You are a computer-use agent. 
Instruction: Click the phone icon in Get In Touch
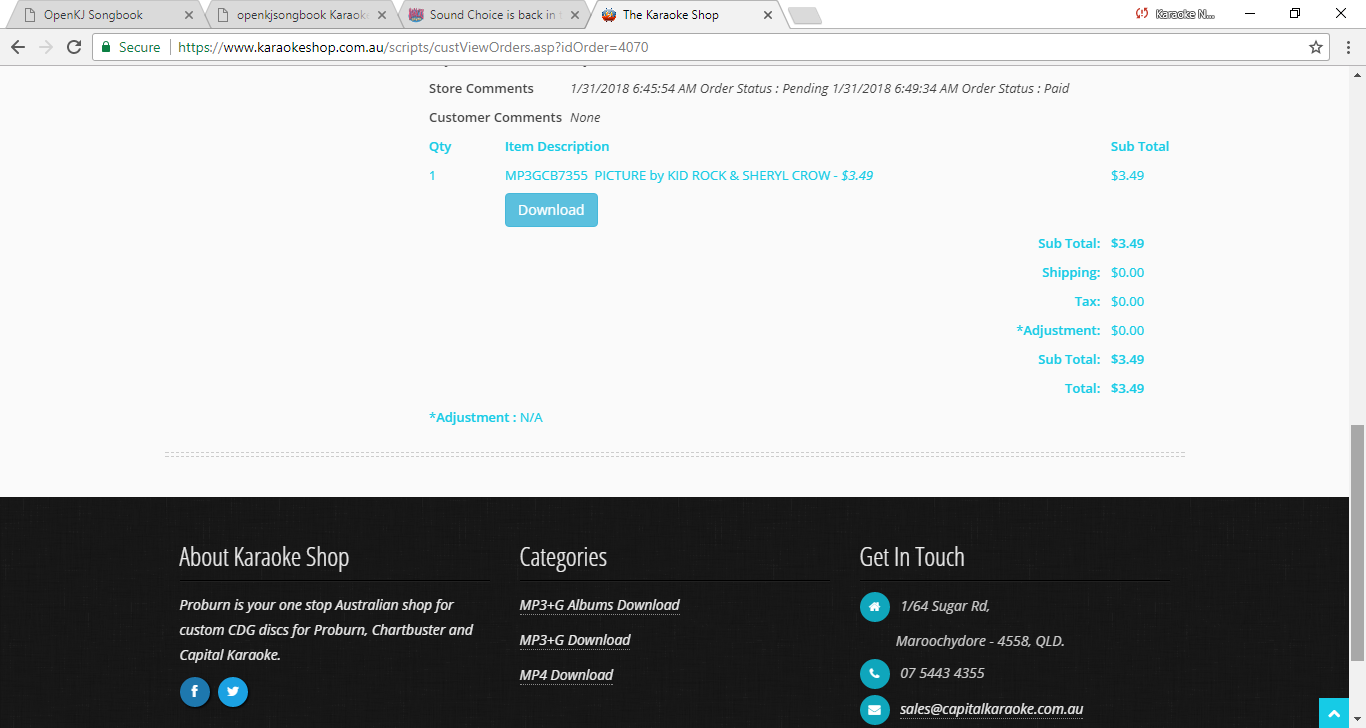pyautogui.click(x=874, y=673)
